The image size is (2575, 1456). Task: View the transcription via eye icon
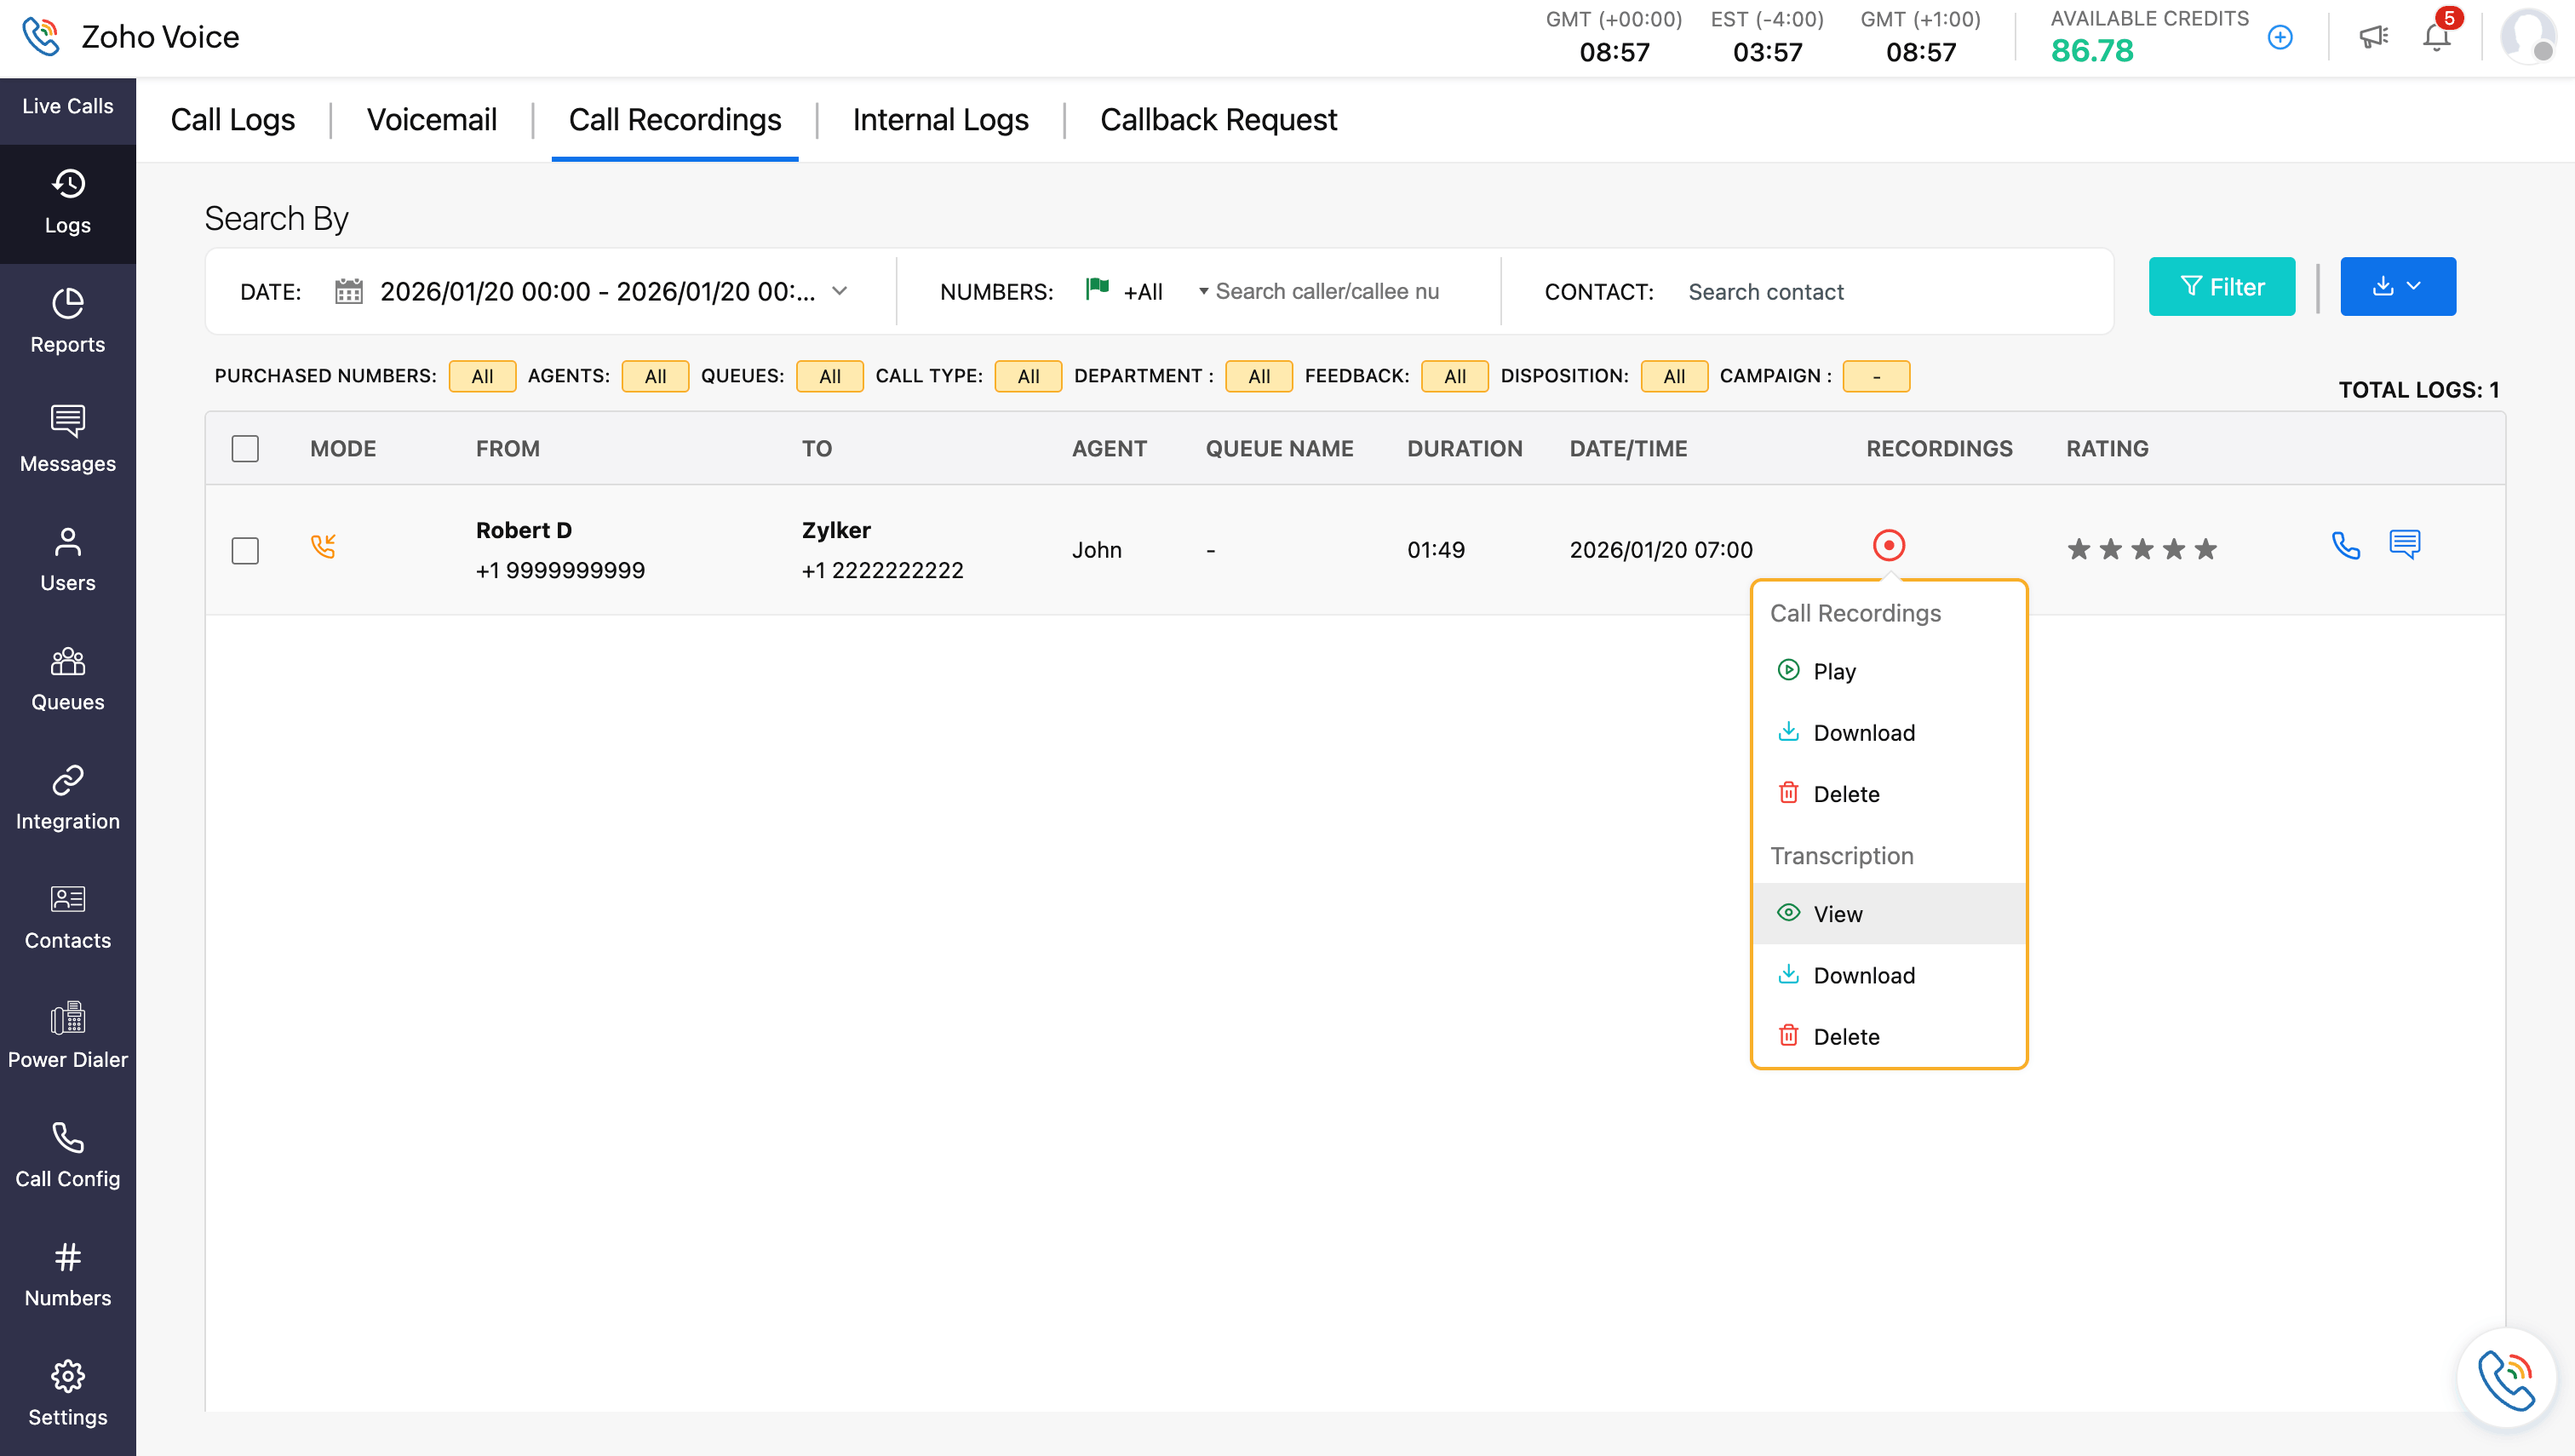pyautogui.click(x=1788, y=913)
